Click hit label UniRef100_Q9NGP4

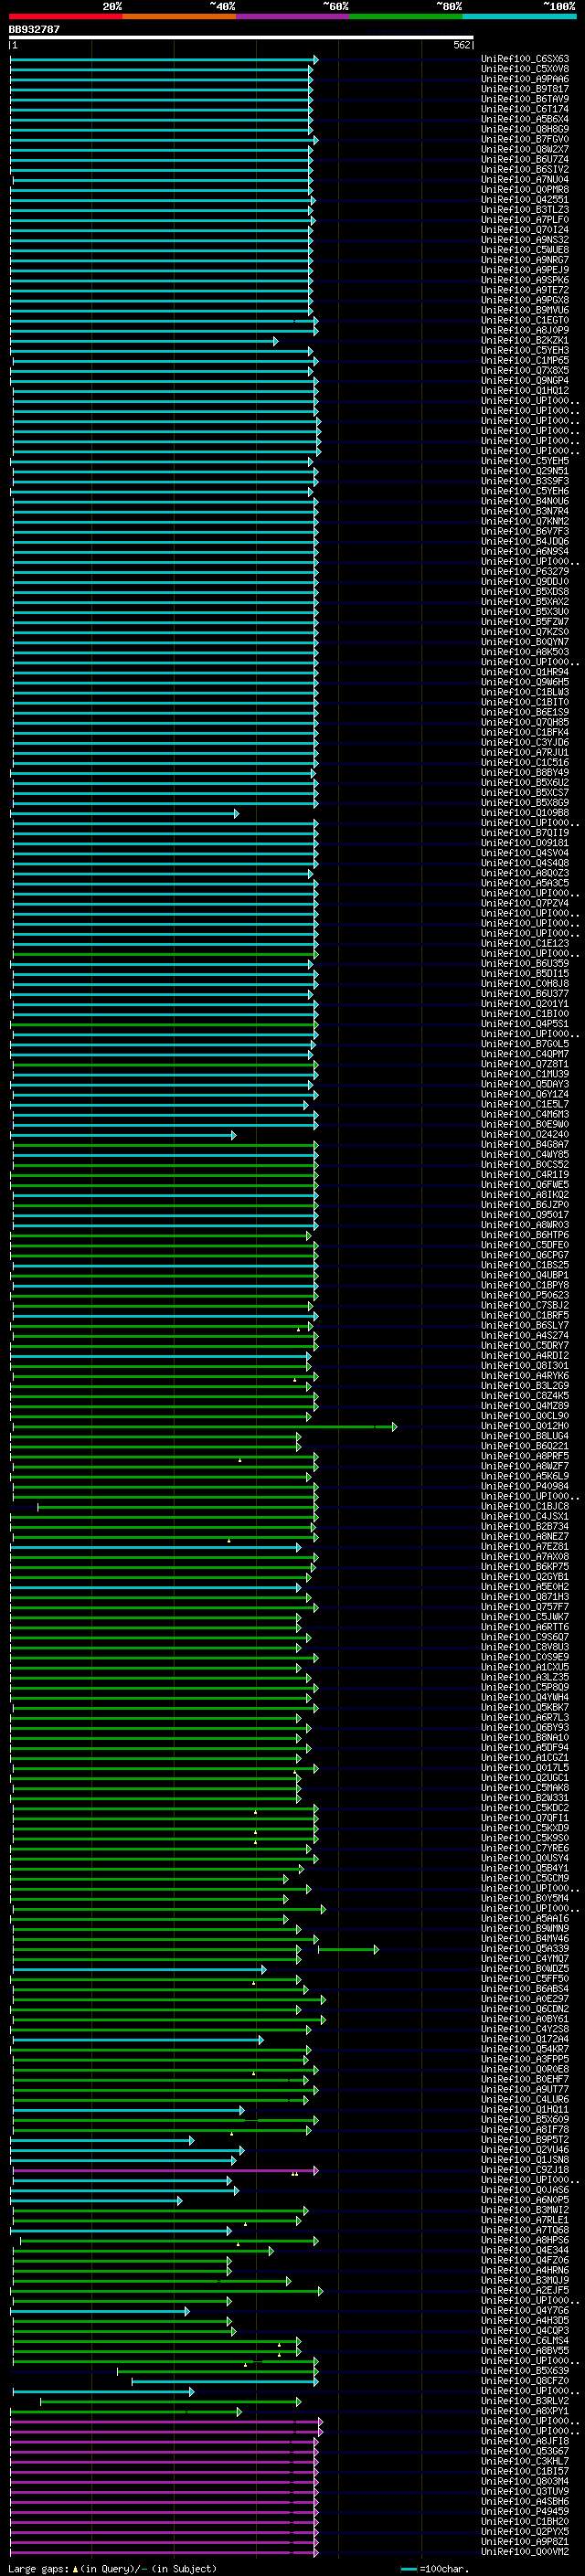(x=525, y=381)
